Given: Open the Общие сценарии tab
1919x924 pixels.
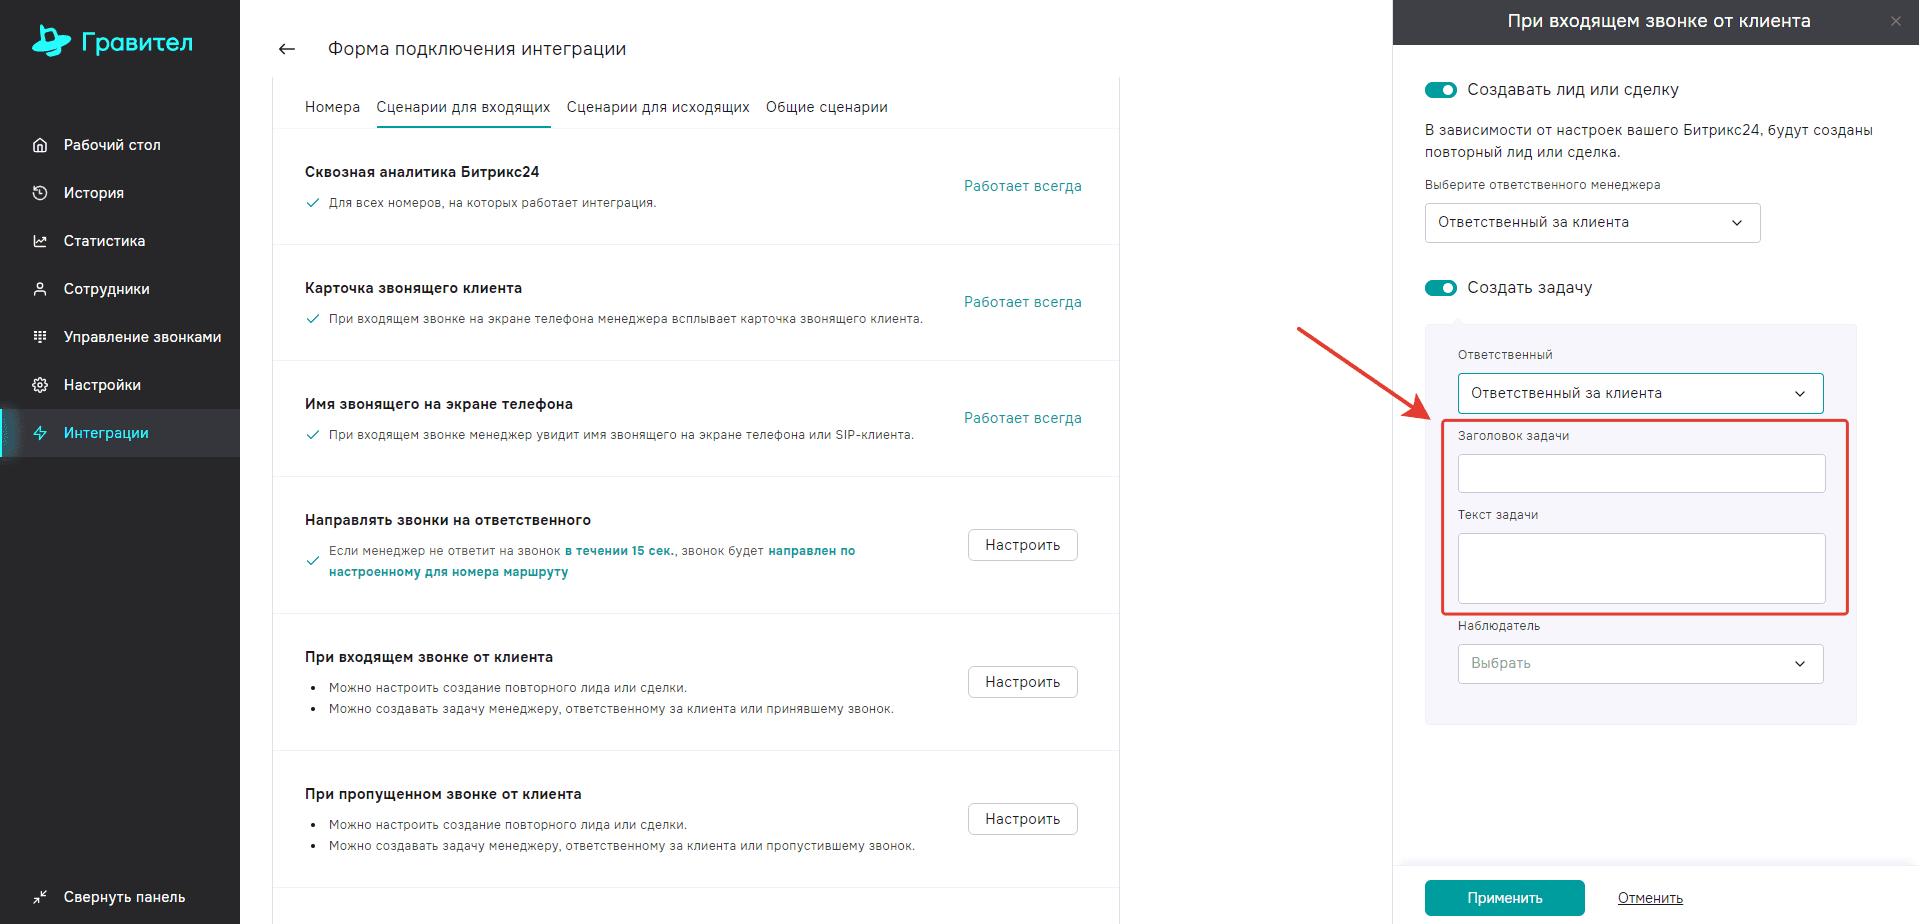Looking at the screenshot, I should [x=827, y=107].
